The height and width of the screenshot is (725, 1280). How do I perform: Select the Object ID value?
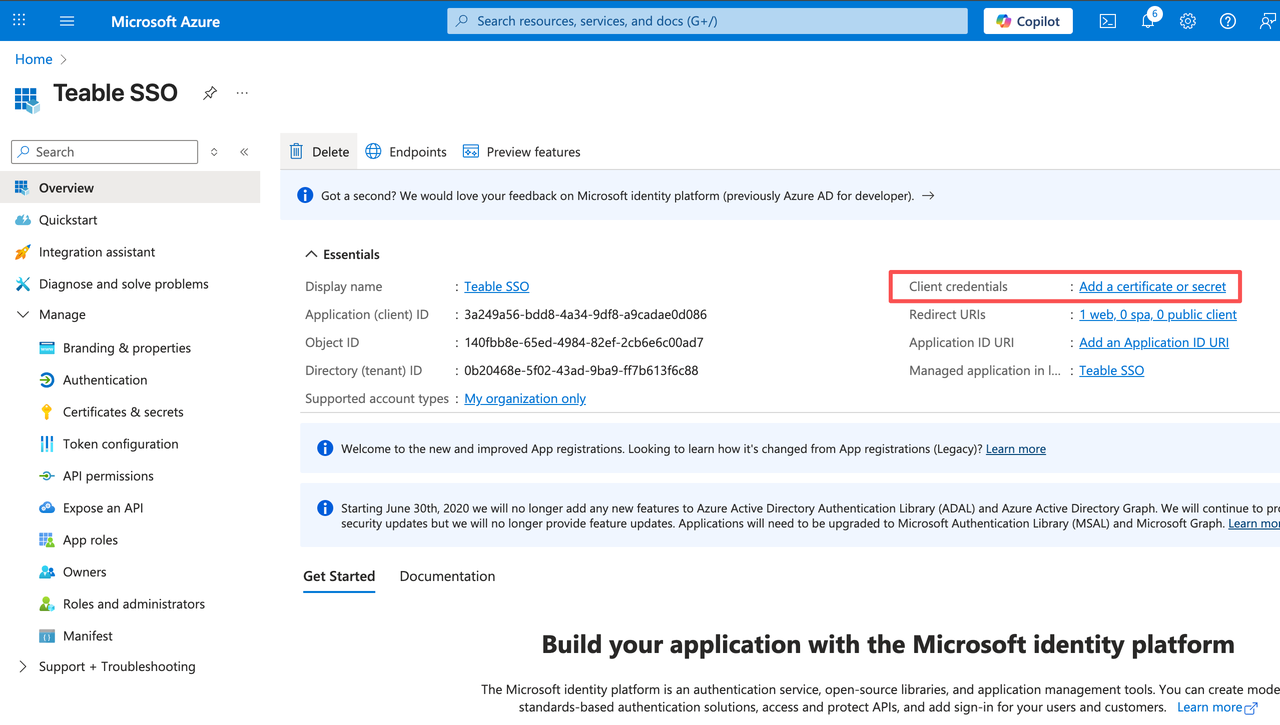coord(584,342)
